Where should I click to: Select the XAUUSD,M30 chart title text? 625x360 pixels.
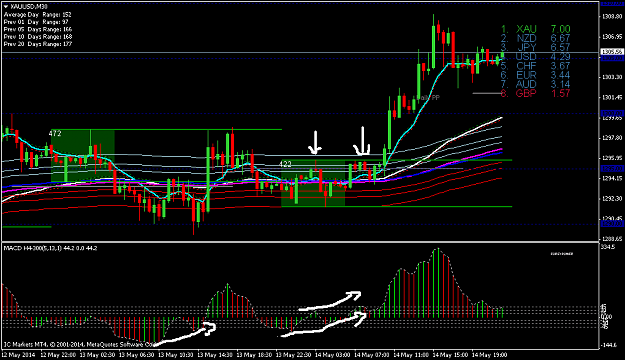(29, 7)
